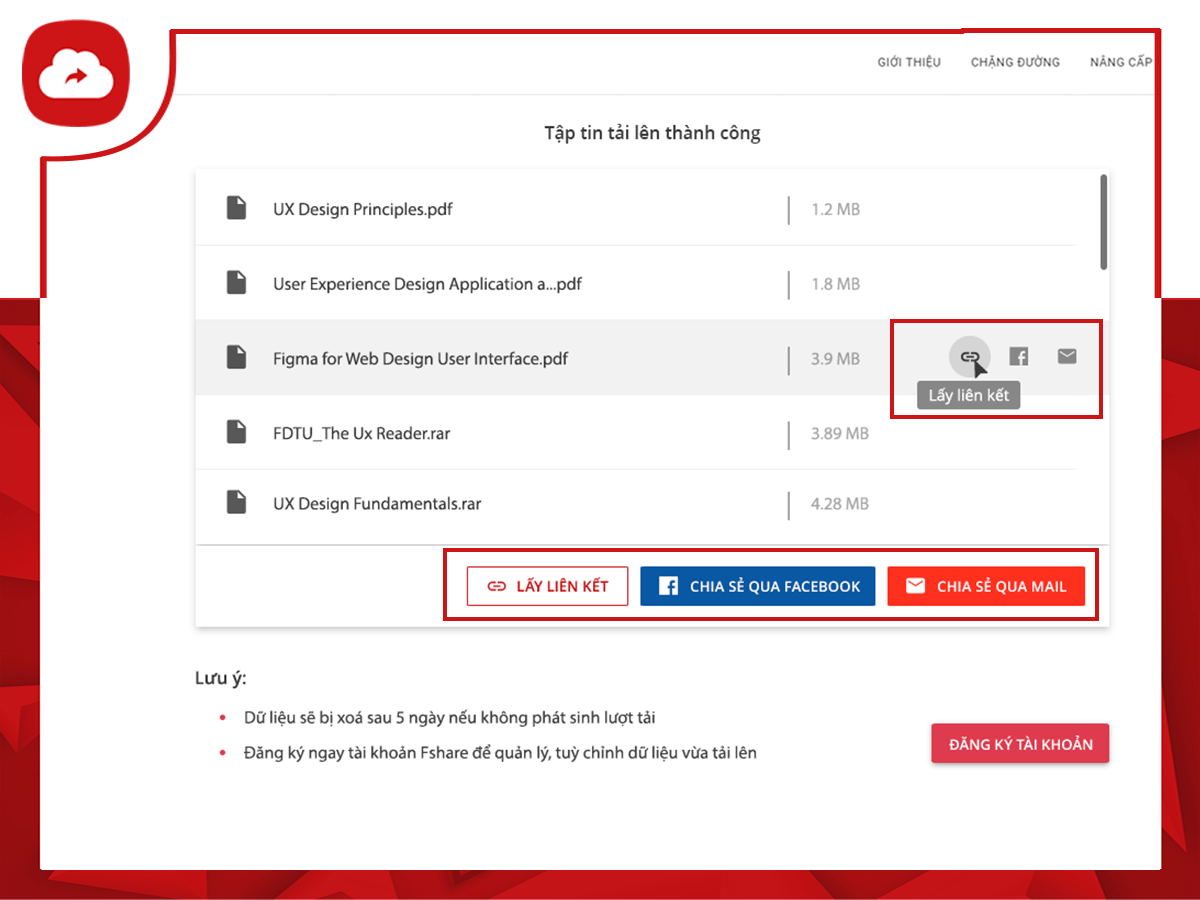Select Figma for Web Design User Interface.pdf

tap(420, 358)
